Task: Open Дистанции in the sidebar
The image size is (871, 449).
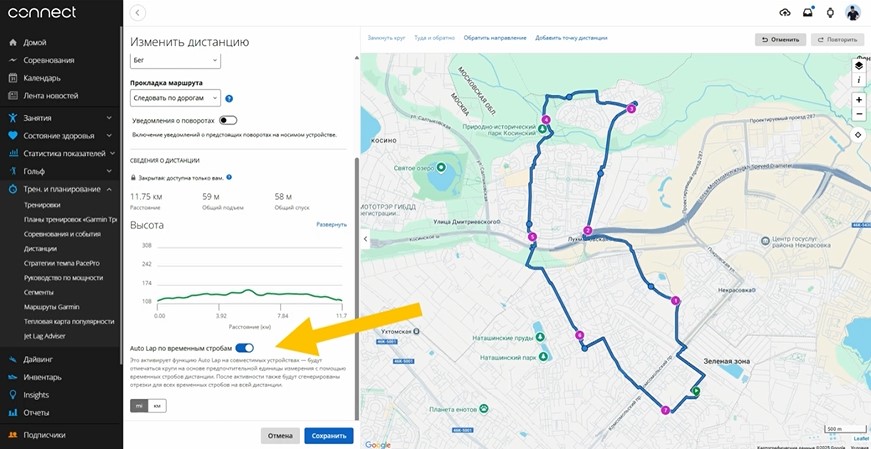Action: pyautogui.click(x=40, y=248)
